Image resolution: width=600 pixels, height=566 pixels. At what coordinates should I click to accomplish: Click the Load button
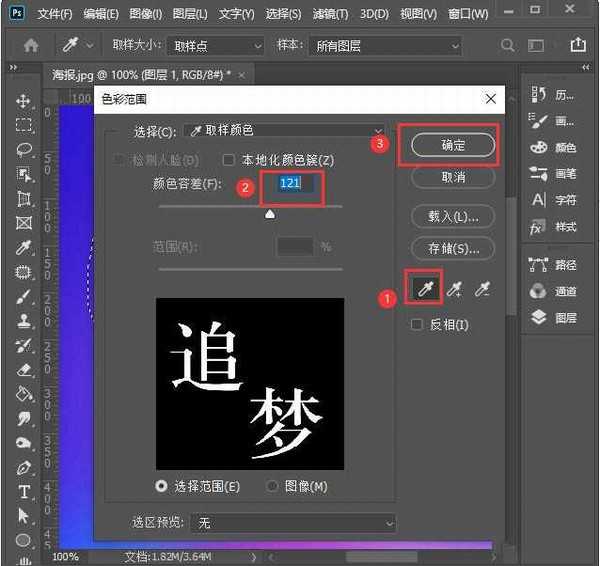click(453, 216)
